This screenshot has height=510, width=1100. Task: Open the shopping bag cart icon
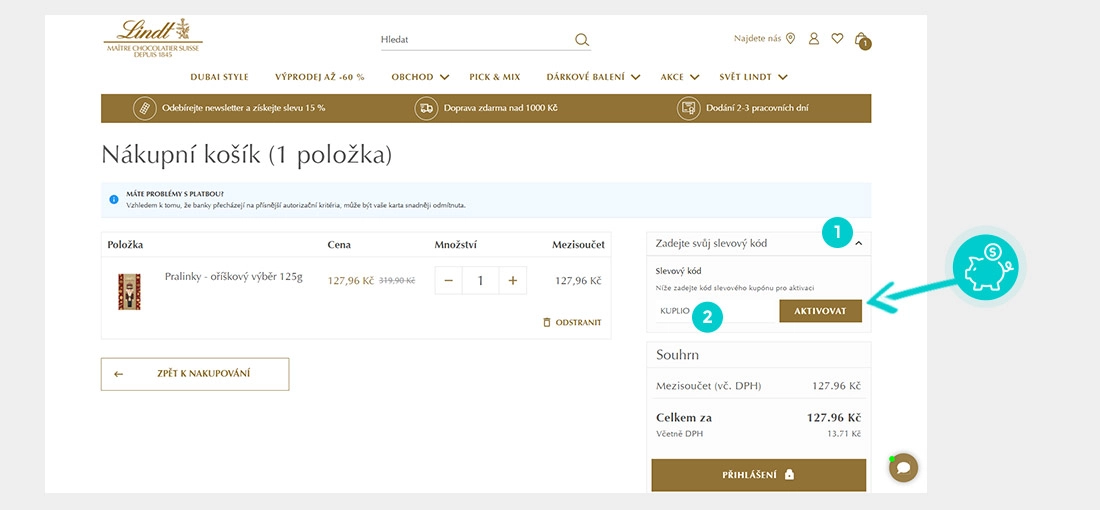(x=861, y=40)
